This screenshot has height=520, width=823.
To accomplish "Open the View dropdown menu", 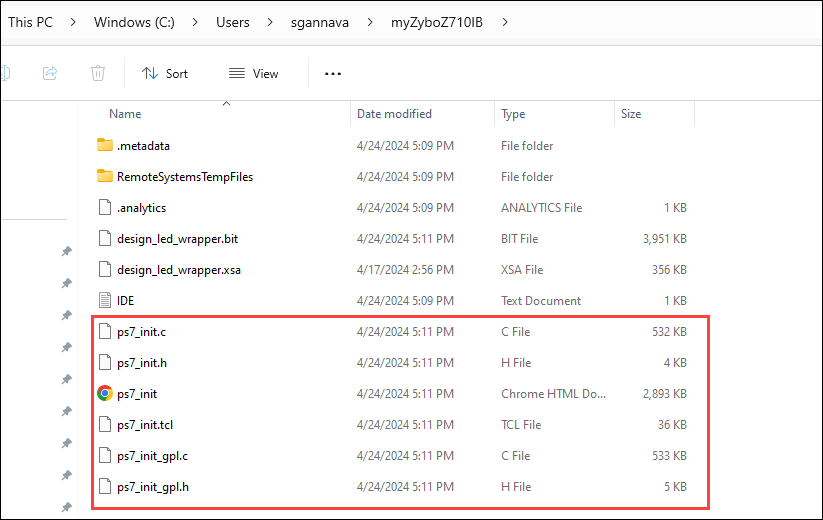I will coord(254,73).
